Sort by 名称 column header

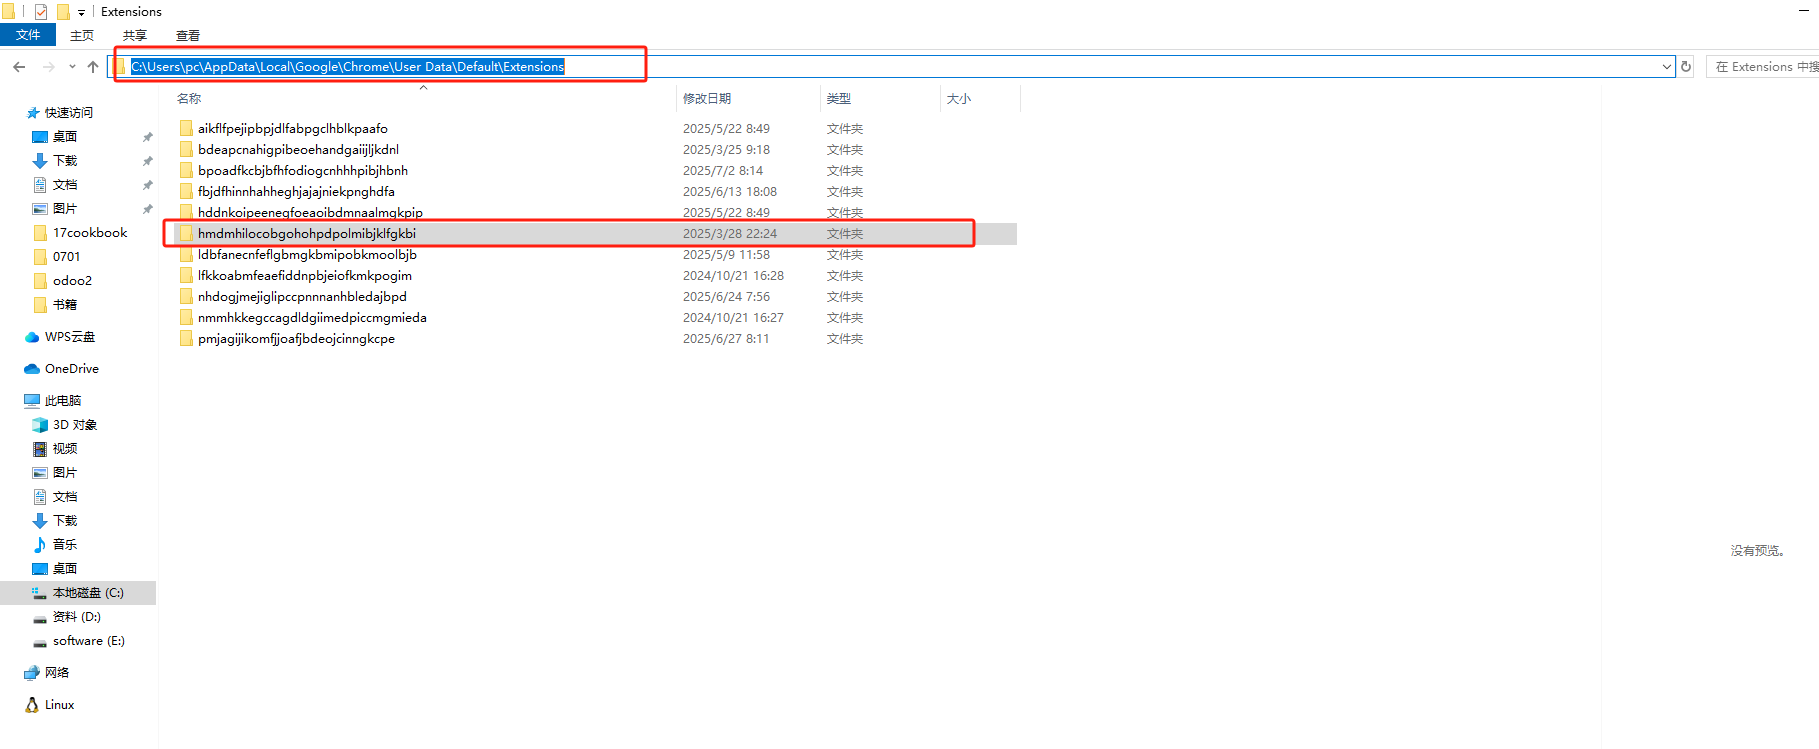[x=189, y=98]
